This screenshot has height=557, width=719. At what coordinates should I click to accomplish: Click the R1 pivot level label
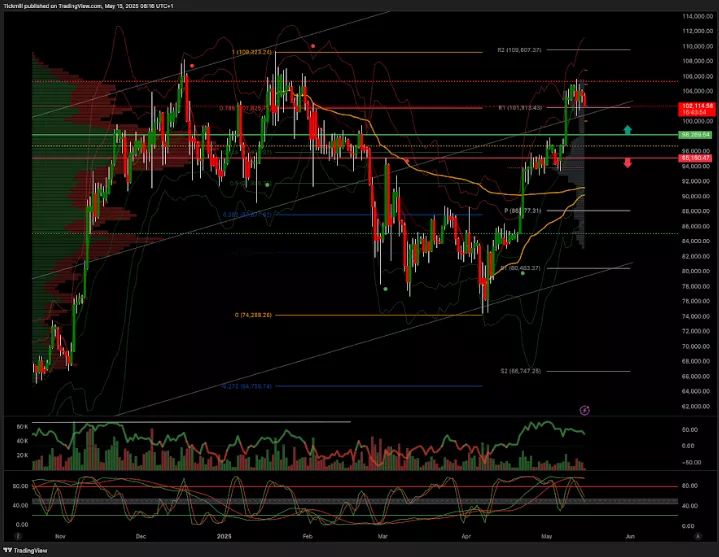[x=519, y=107]
